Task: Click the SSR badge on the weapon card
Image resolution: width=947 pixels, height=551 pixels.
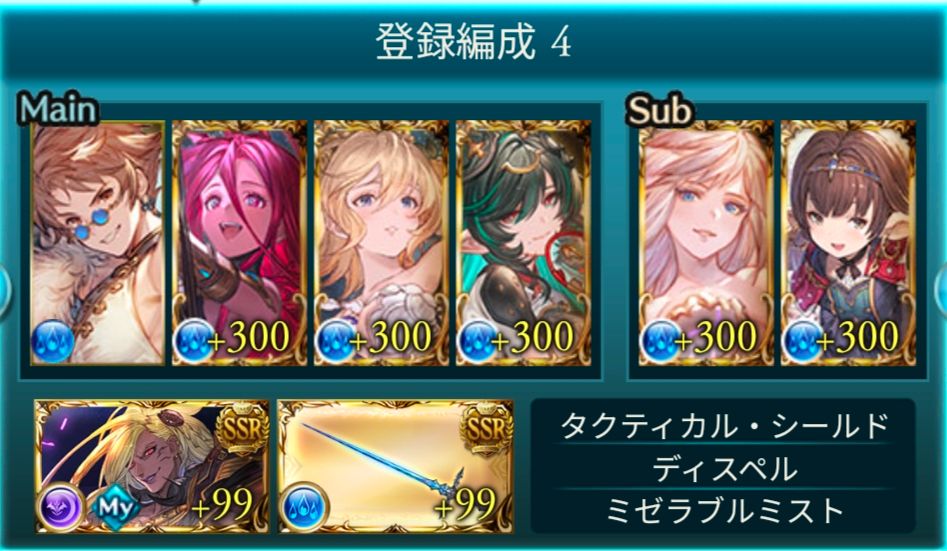Action: coord(486,428)
